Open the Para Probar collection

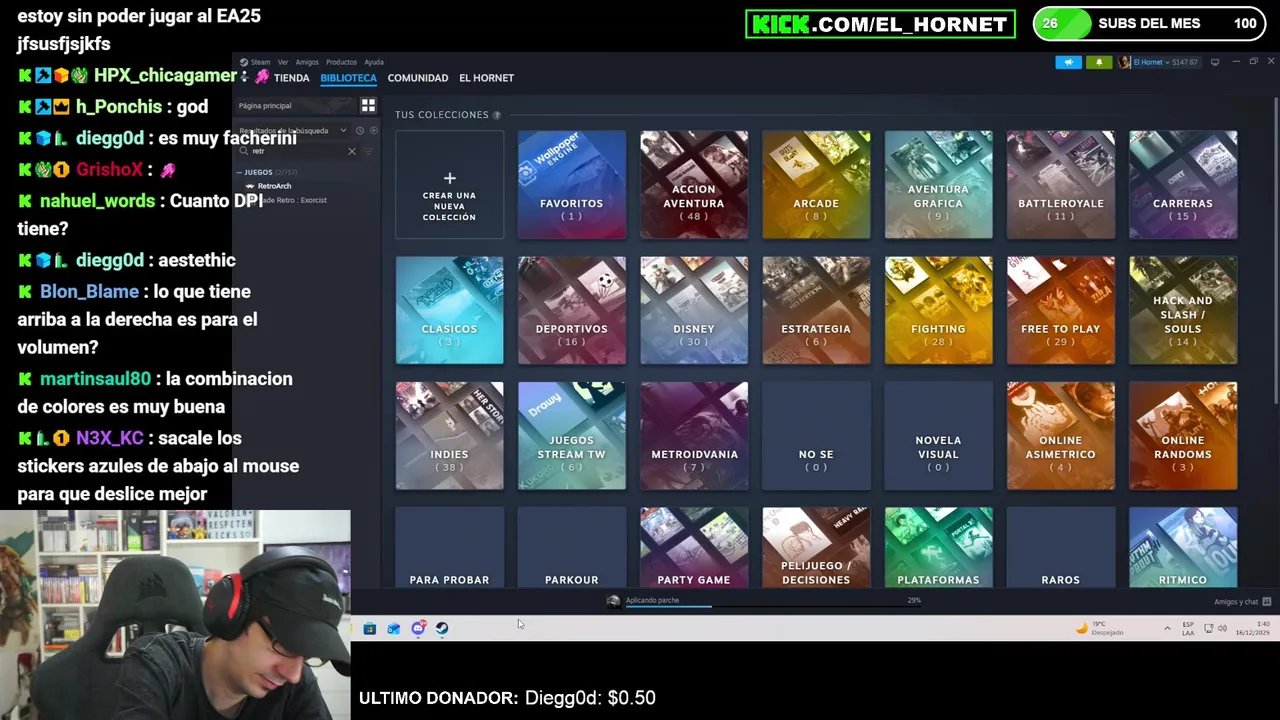[449, 547]
